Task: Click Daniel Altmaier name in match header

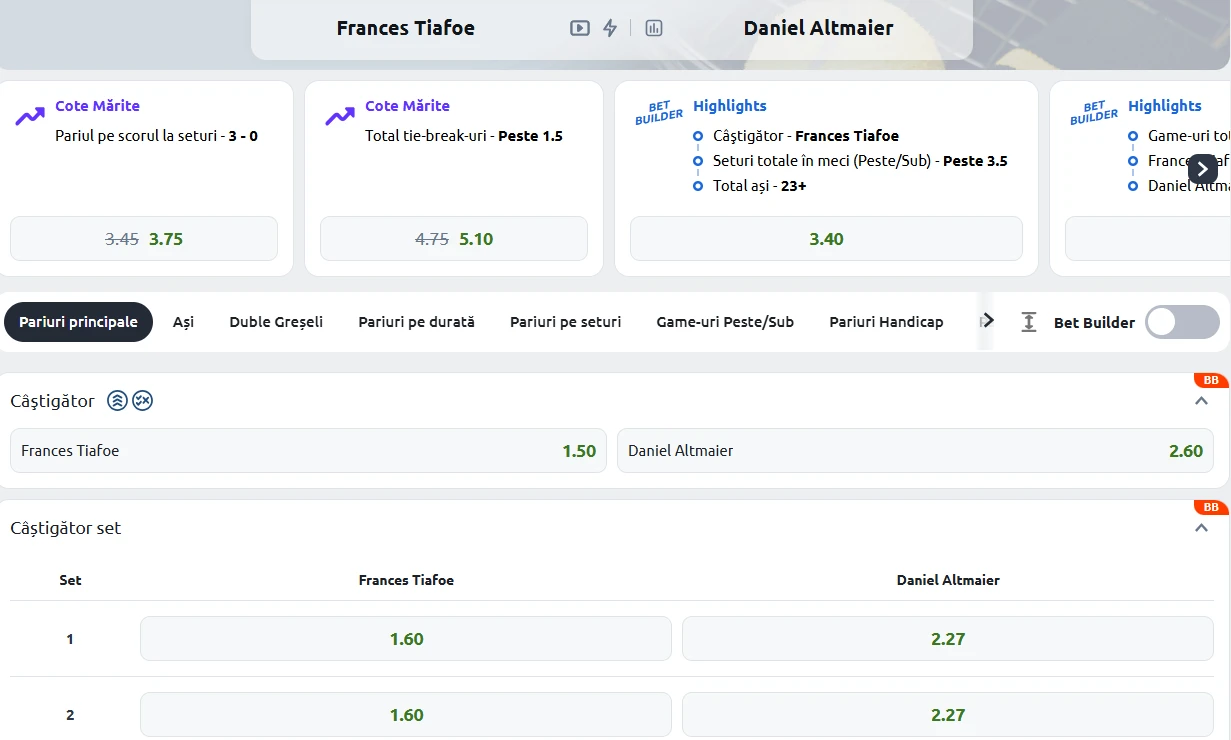Action: coord(818,28)
